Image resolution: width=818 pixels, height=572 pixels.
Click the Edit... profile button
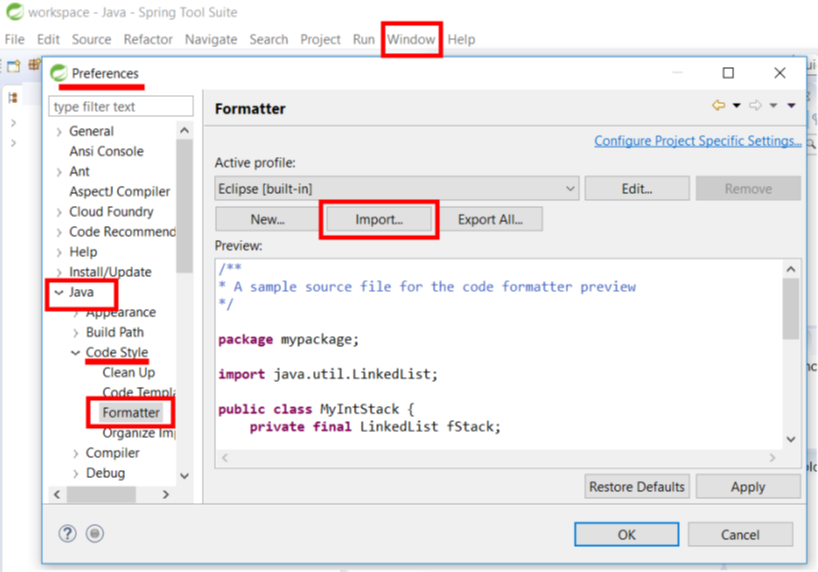click(637, 188)
